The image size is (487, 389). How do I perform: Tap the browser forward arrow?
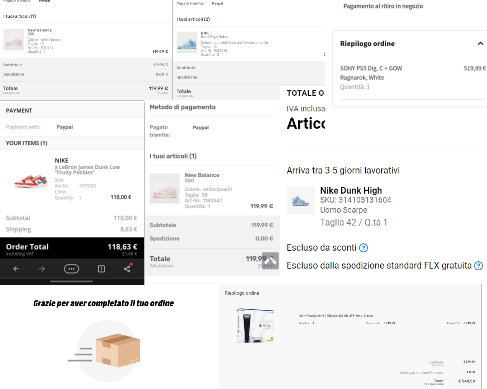coord(42,269)
